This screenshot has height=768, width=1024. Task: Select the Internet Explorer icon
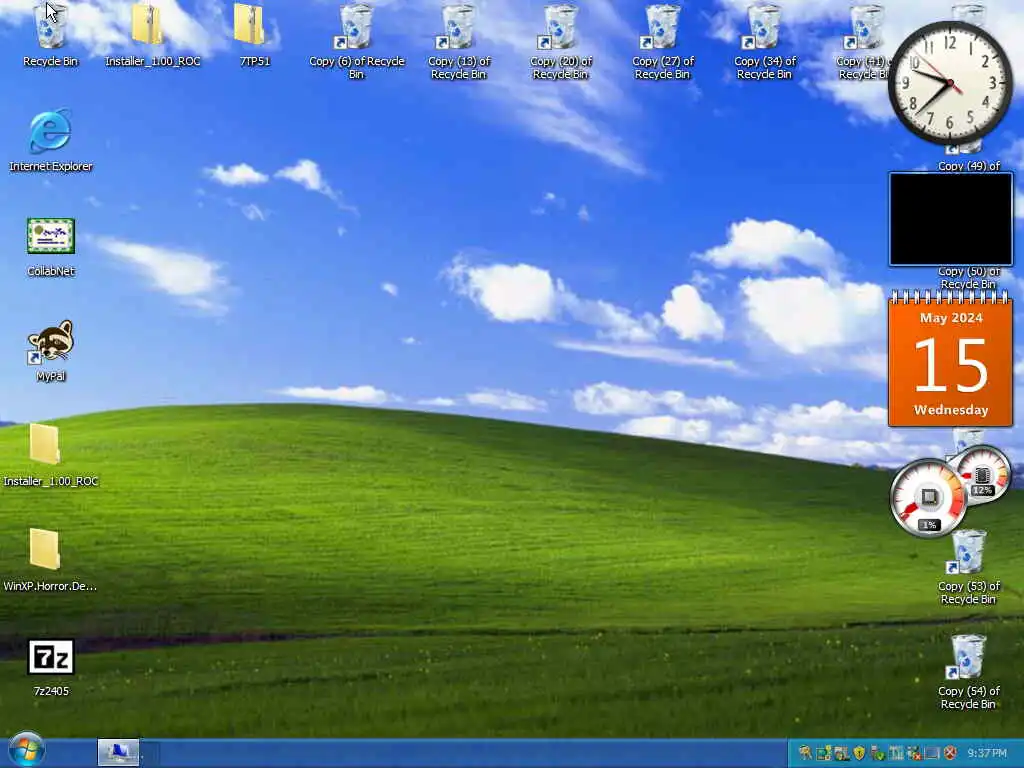pos(50,140)
